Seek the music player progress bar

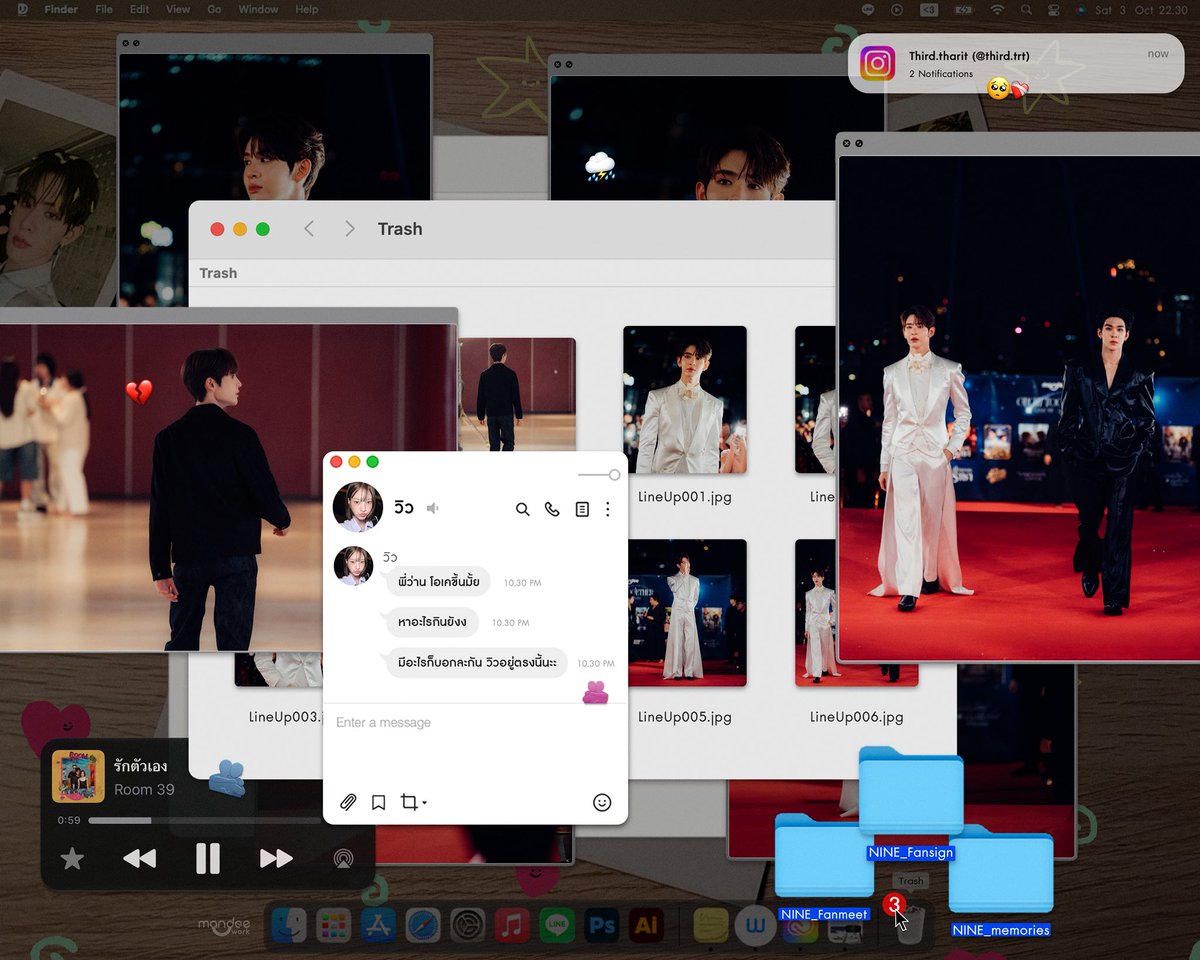pos(204,820)
